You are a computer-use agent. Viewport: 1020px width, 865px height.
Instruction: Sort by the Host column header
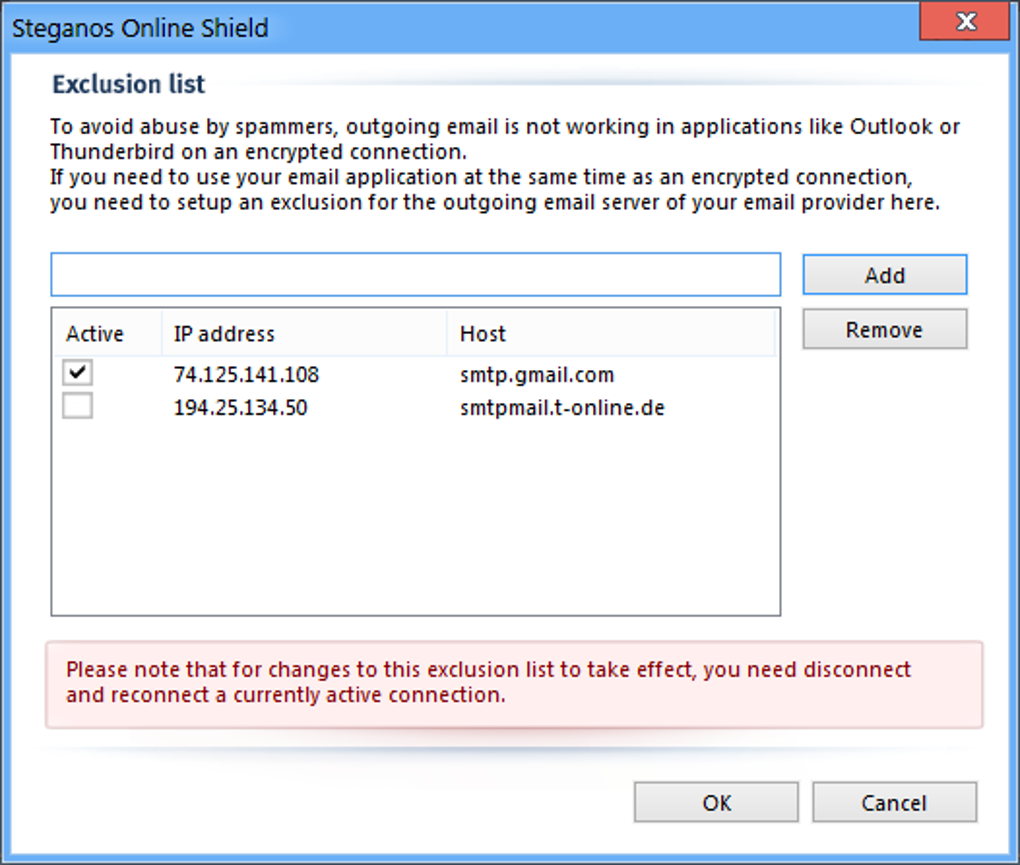pyautogui.click(x=483, y=334)
